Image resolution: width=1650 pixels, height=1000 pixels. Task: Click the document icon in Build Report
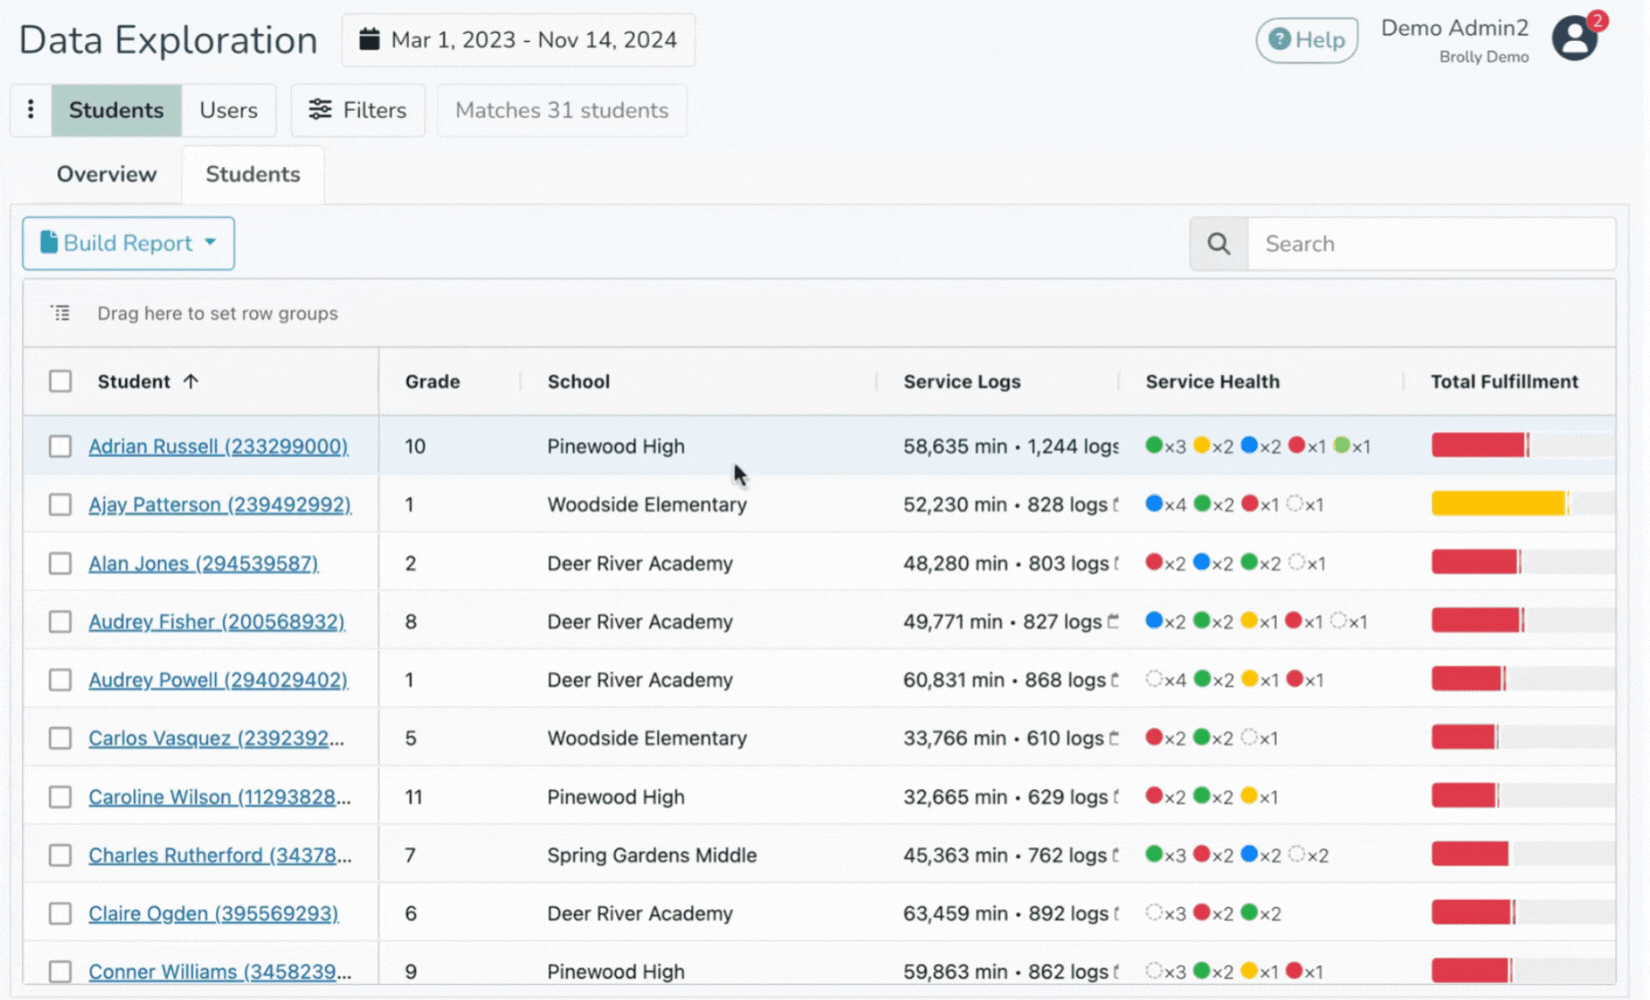coord(48,242)
